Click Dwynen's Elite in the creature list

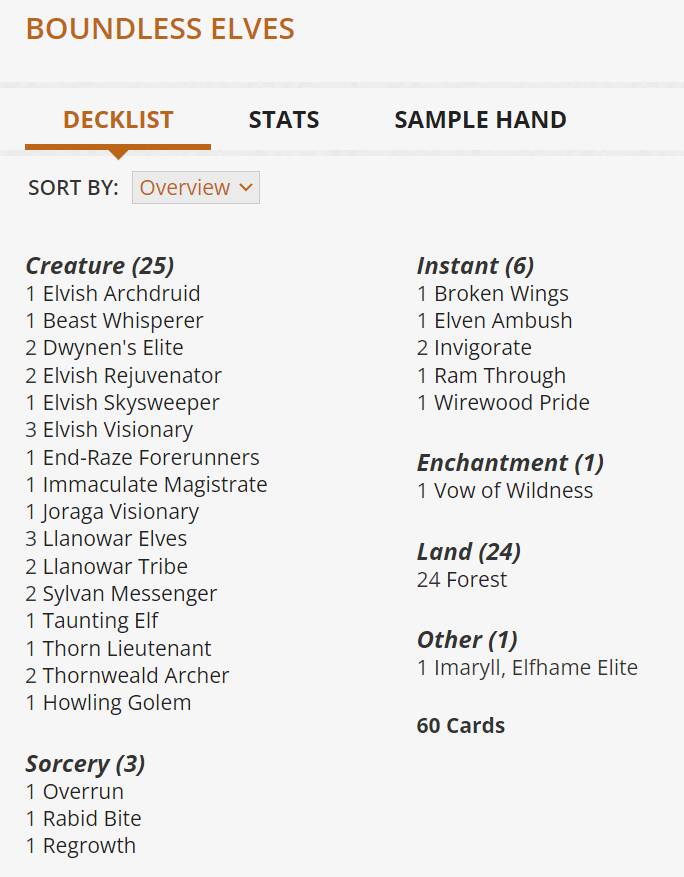(x=113, y=348)
